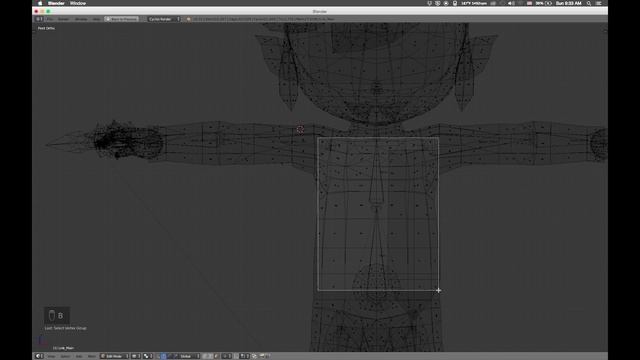
Task: Open the Window menu in menu bar
Action: (78, 3)
